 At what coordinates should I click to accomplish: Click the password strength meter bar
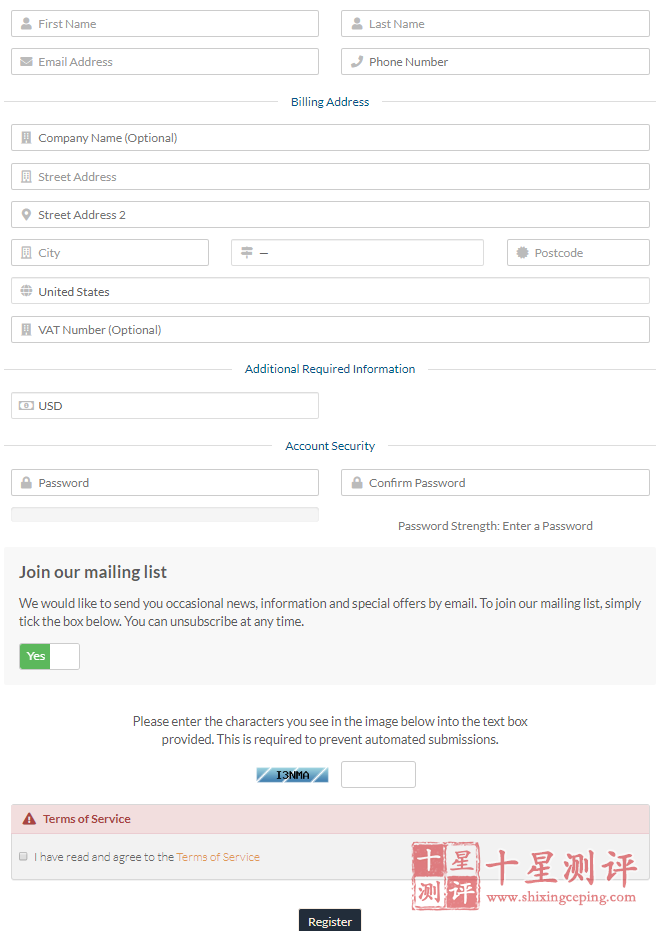pos(165,514)
